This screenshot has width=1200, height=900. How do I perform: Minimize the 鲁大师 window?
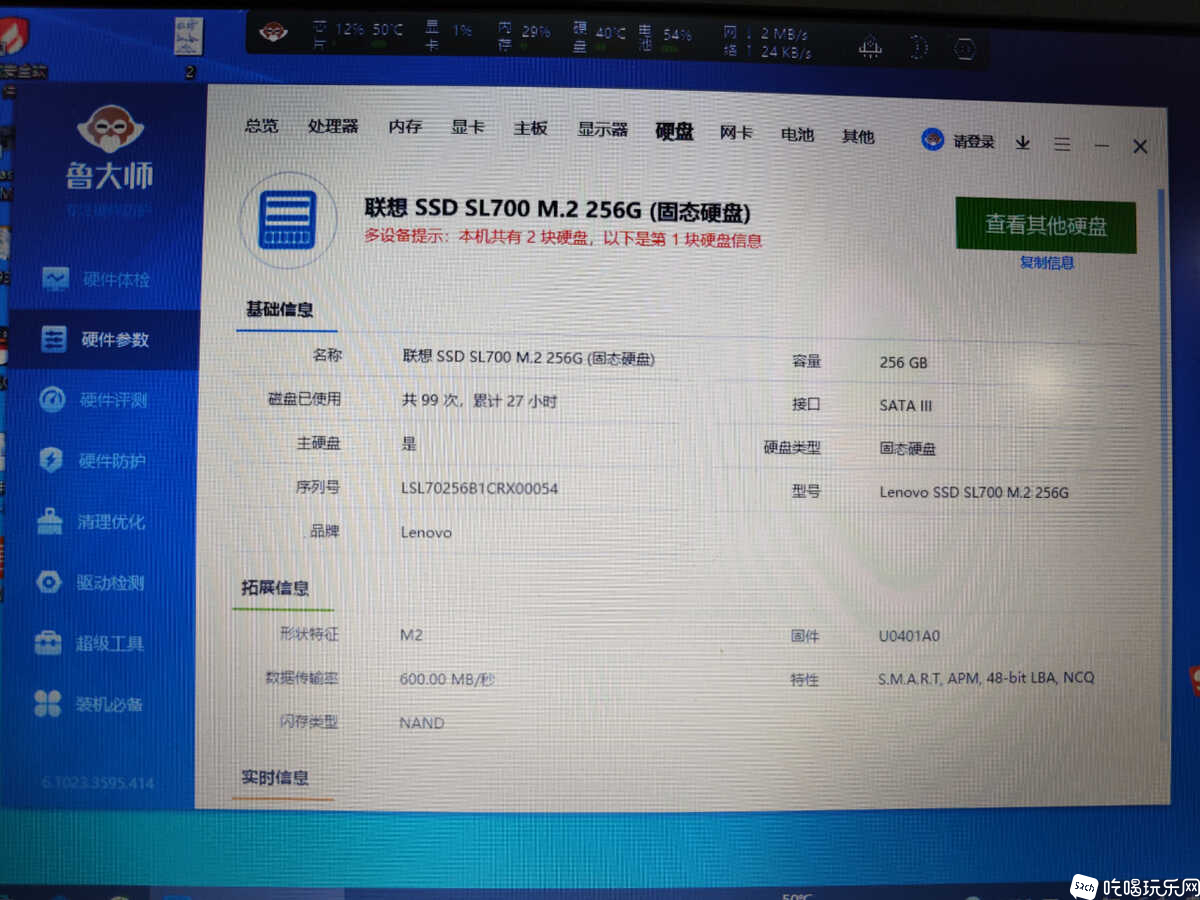pos(1102,146)
